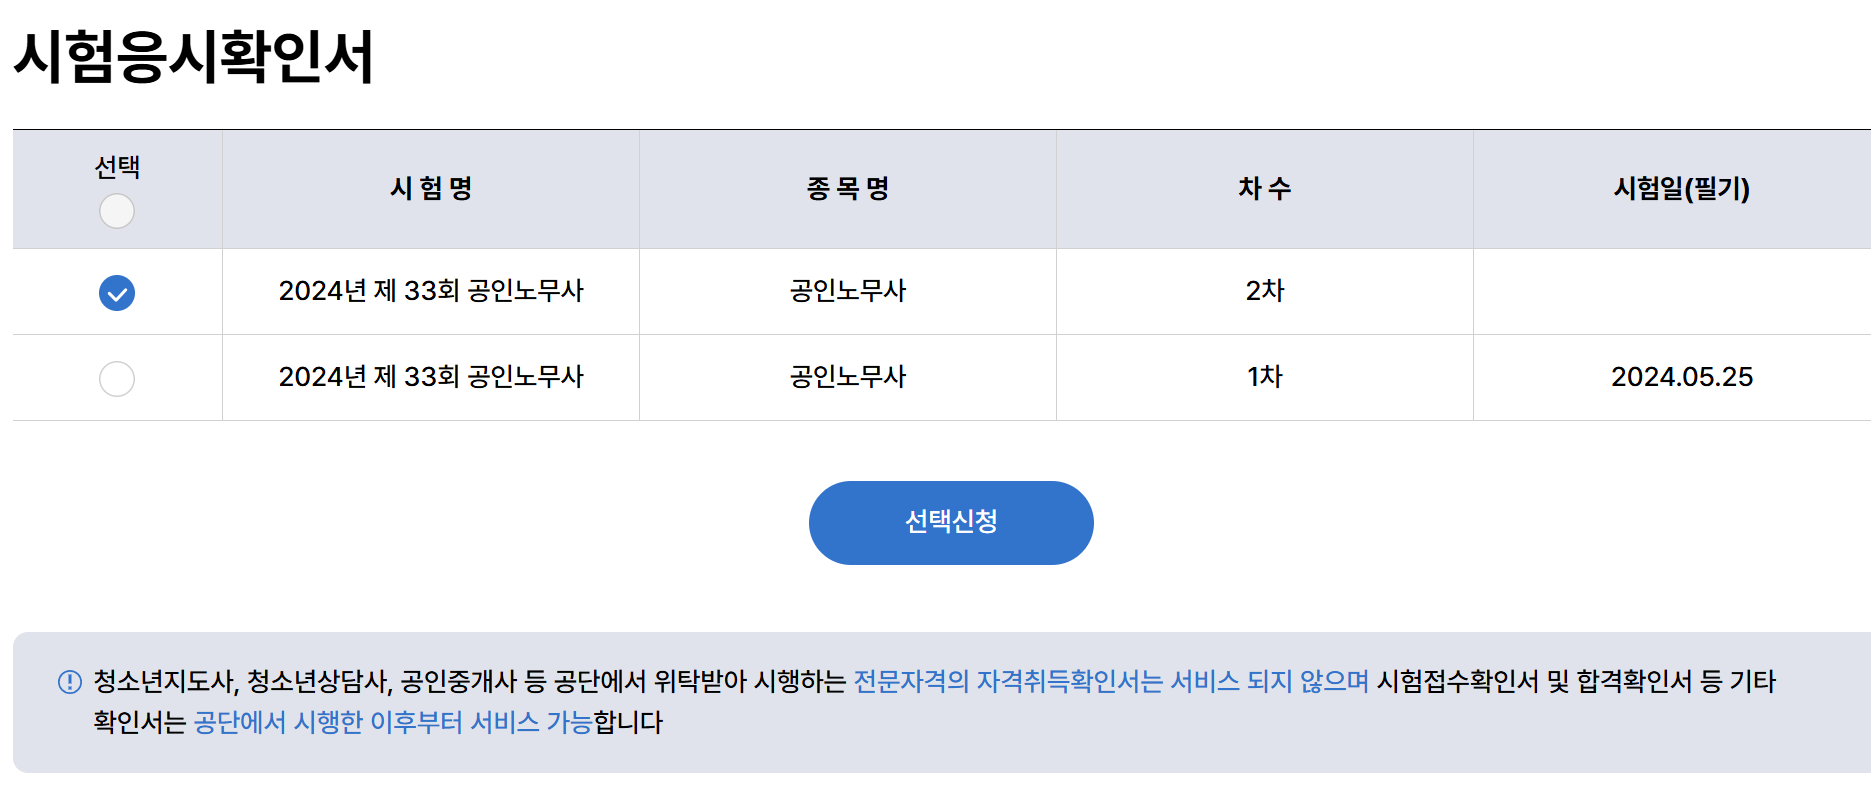The width and height of the screenshot is (1871, 786).
Task: Click the blue text 공단에서 시행한 이후부터 서비스 가능
Action: 392,723
